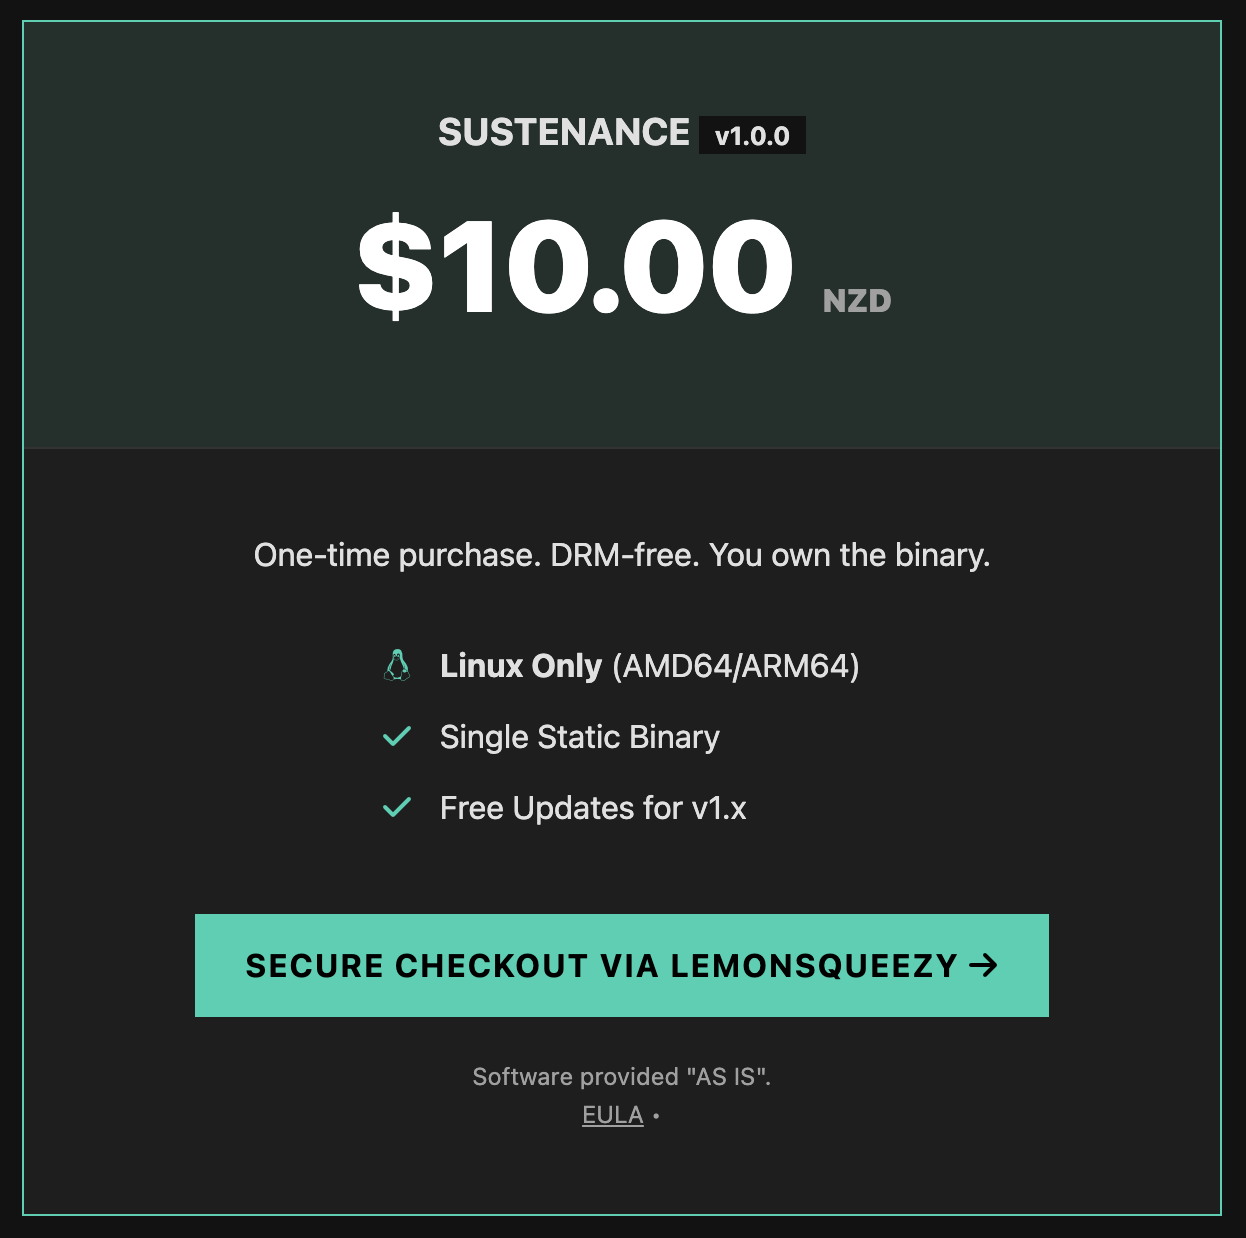1246x1238 pixels.
Task: Click the one-time purchase description line
Action: click(x=622, y=555)
